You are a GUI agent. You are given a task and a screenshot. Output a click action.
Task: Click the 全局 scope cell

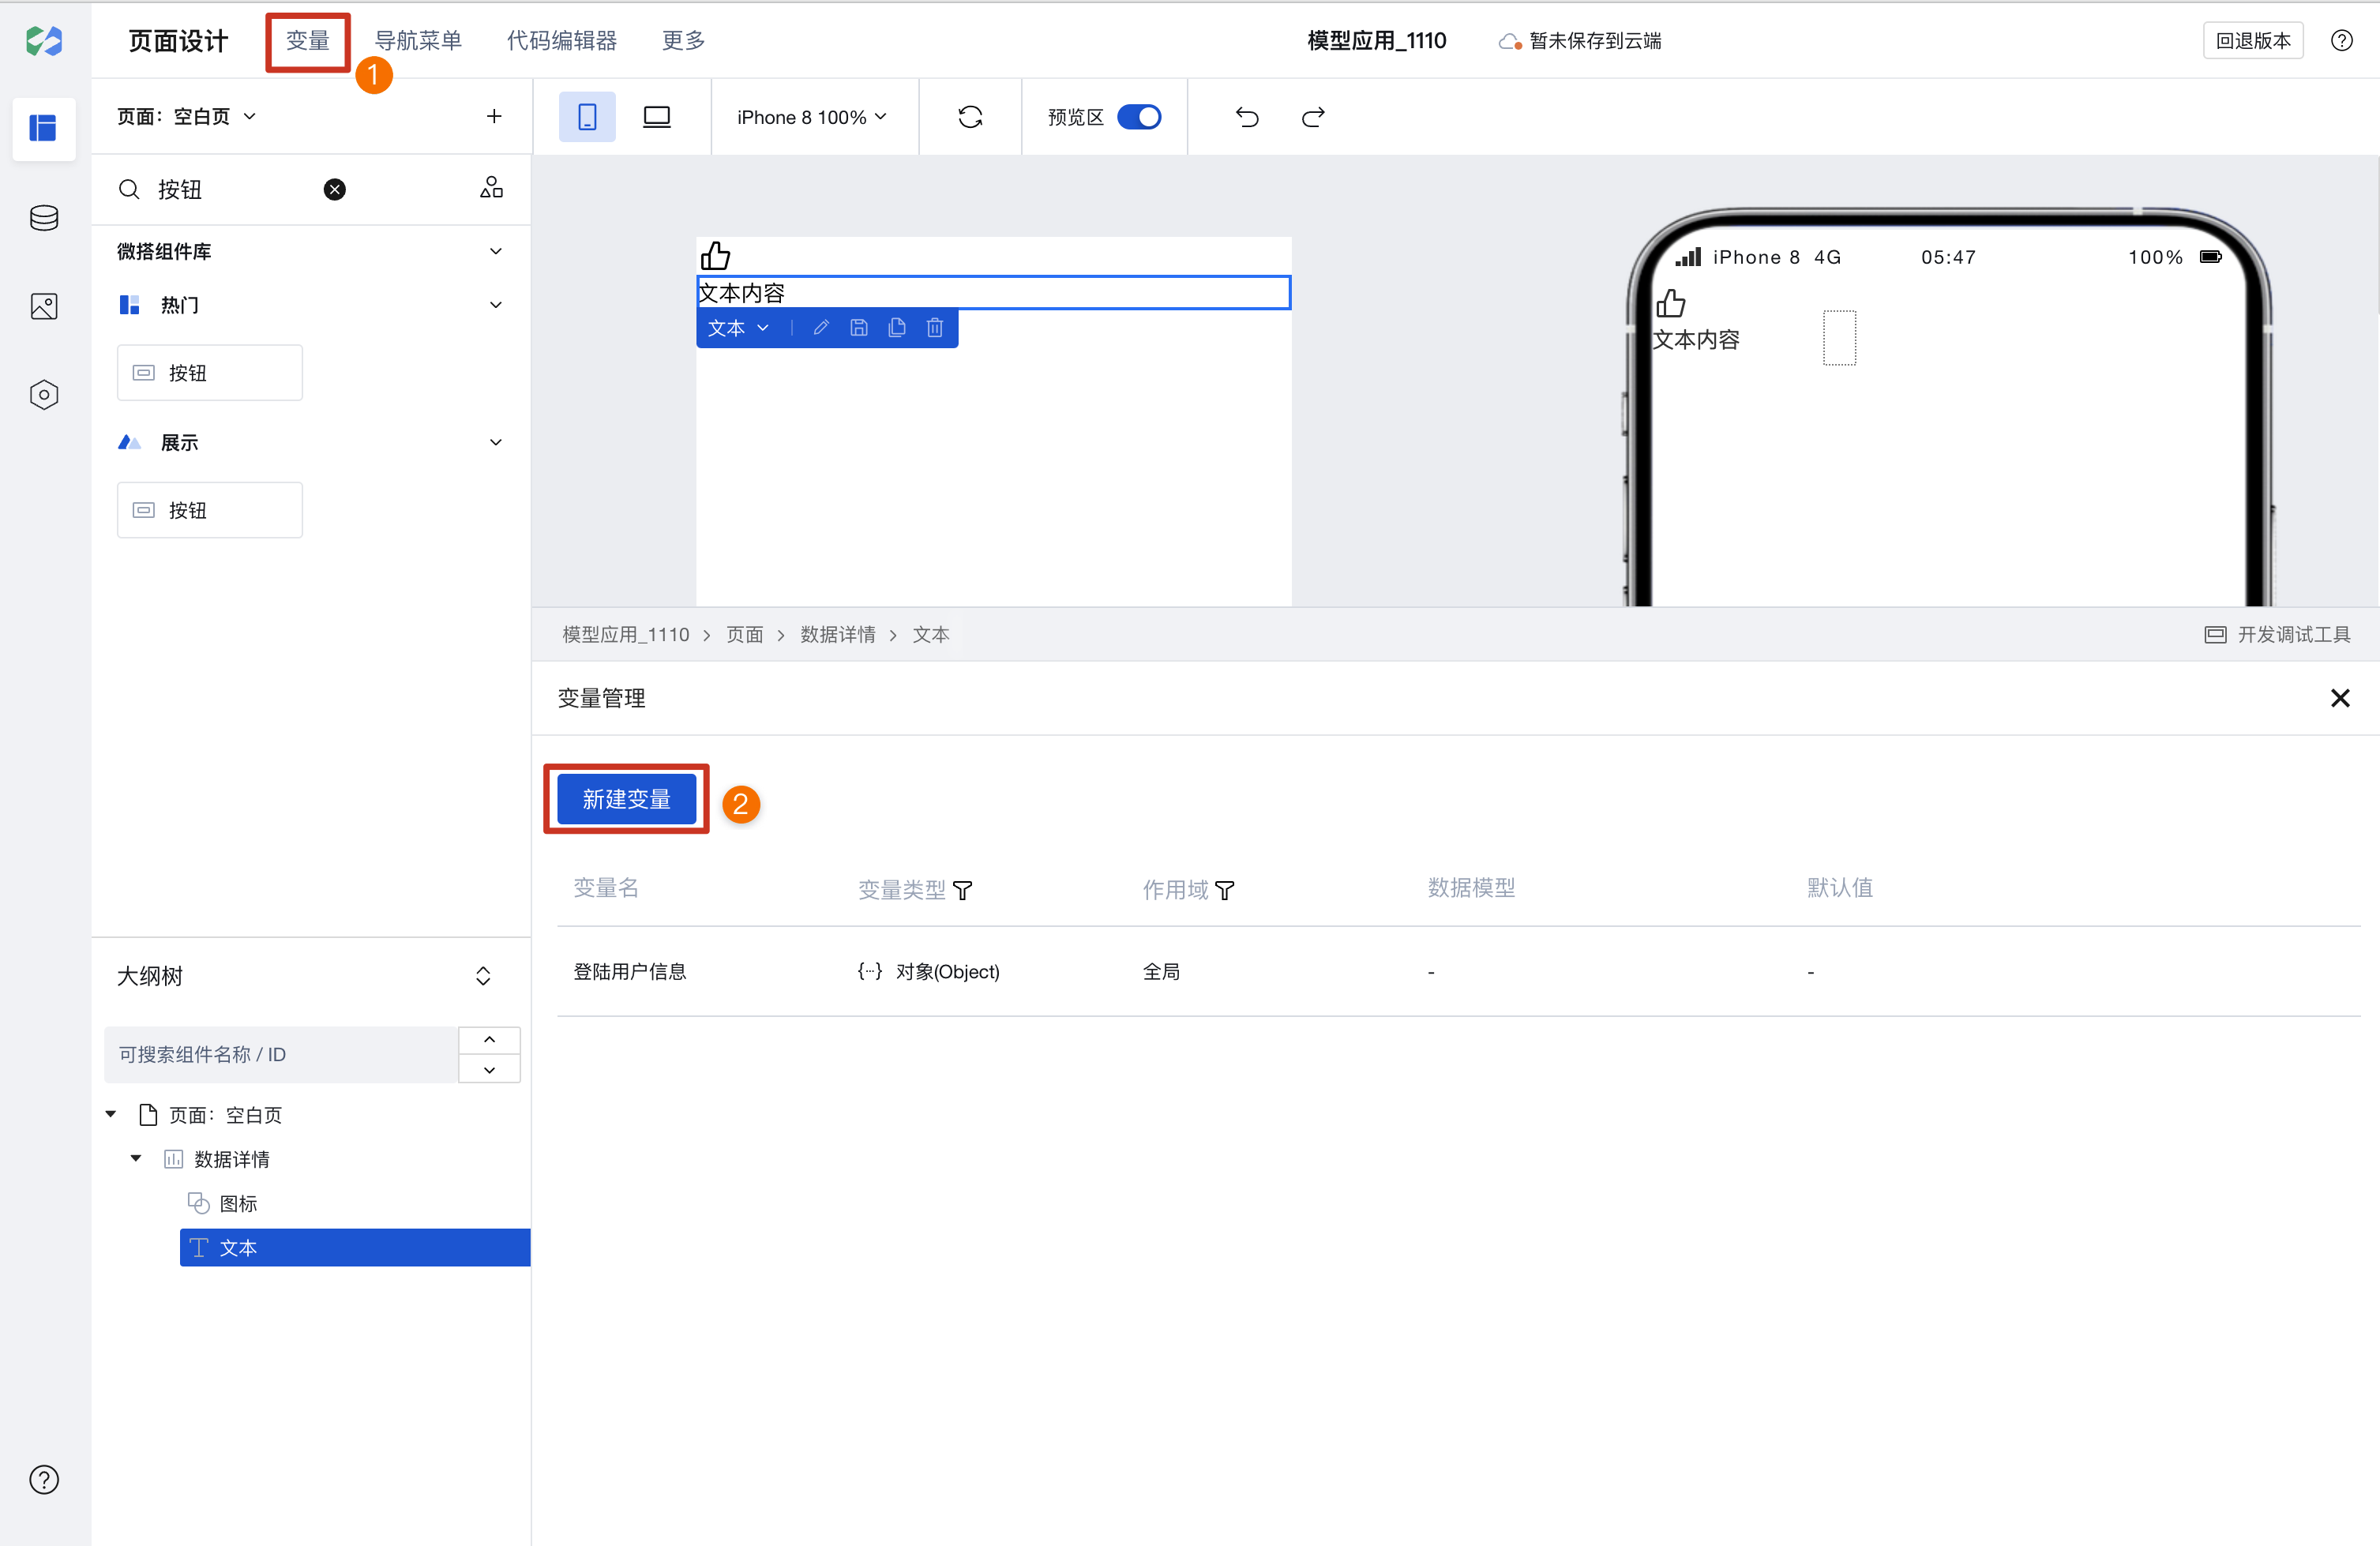click(1161, 971)
